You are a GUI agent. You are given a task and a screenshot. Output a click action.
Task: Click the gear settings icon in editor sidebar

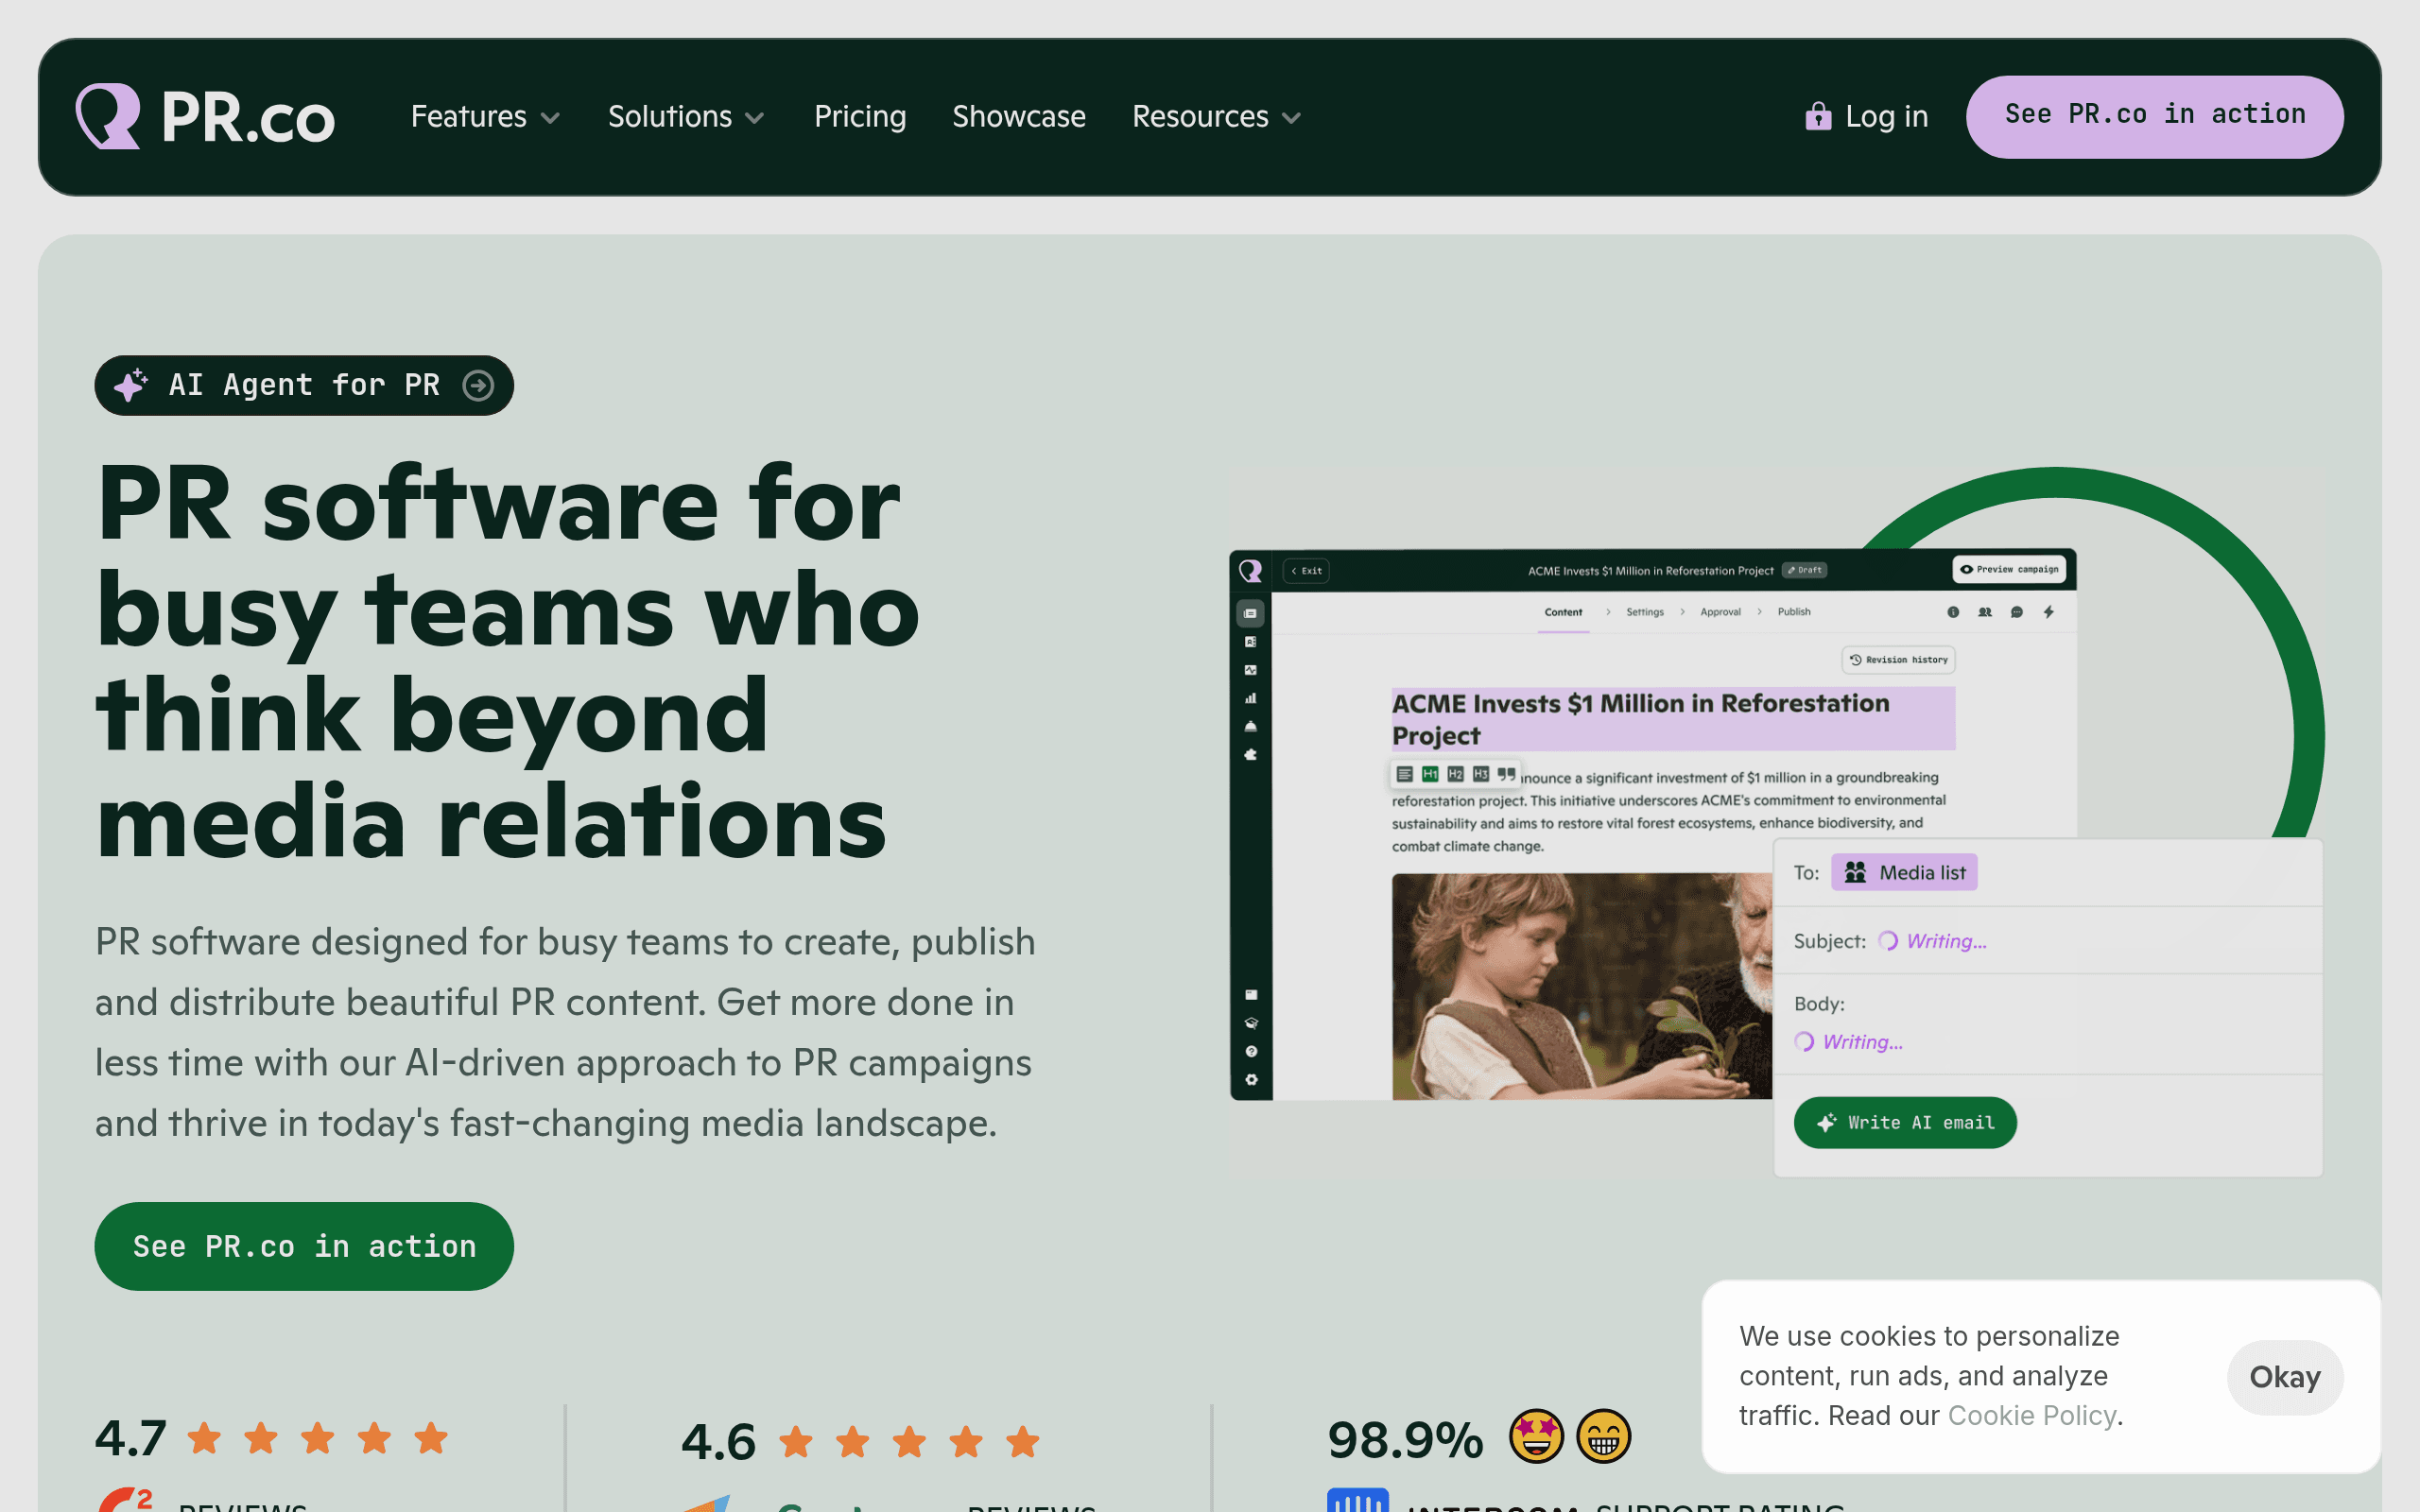pyautogui.click(x=1251, y=1080)
